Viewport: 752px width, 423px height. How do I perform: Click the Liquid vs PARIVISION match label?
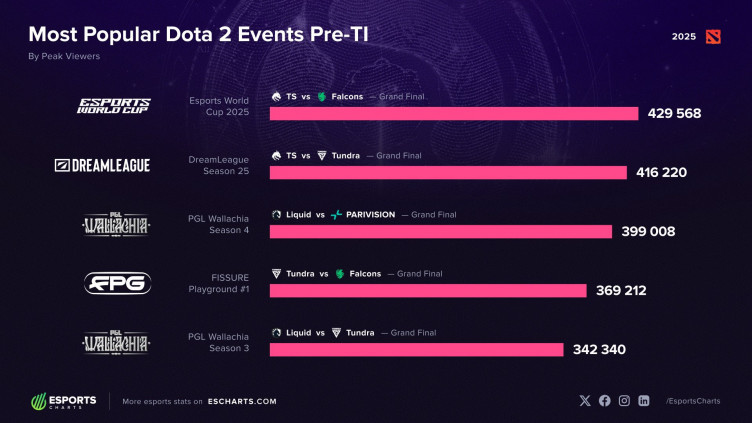pyautogui.click(x=334, y=214)
